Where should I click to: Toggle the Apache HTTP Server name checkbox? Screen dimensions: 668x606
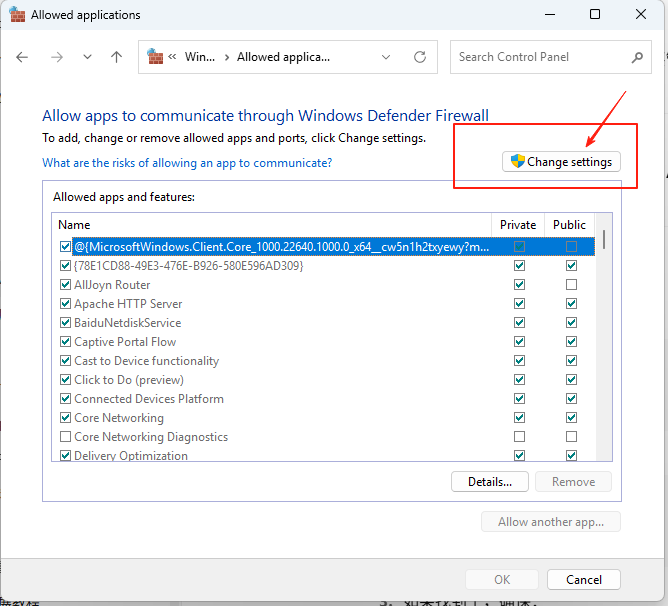[x=65, y=304]
